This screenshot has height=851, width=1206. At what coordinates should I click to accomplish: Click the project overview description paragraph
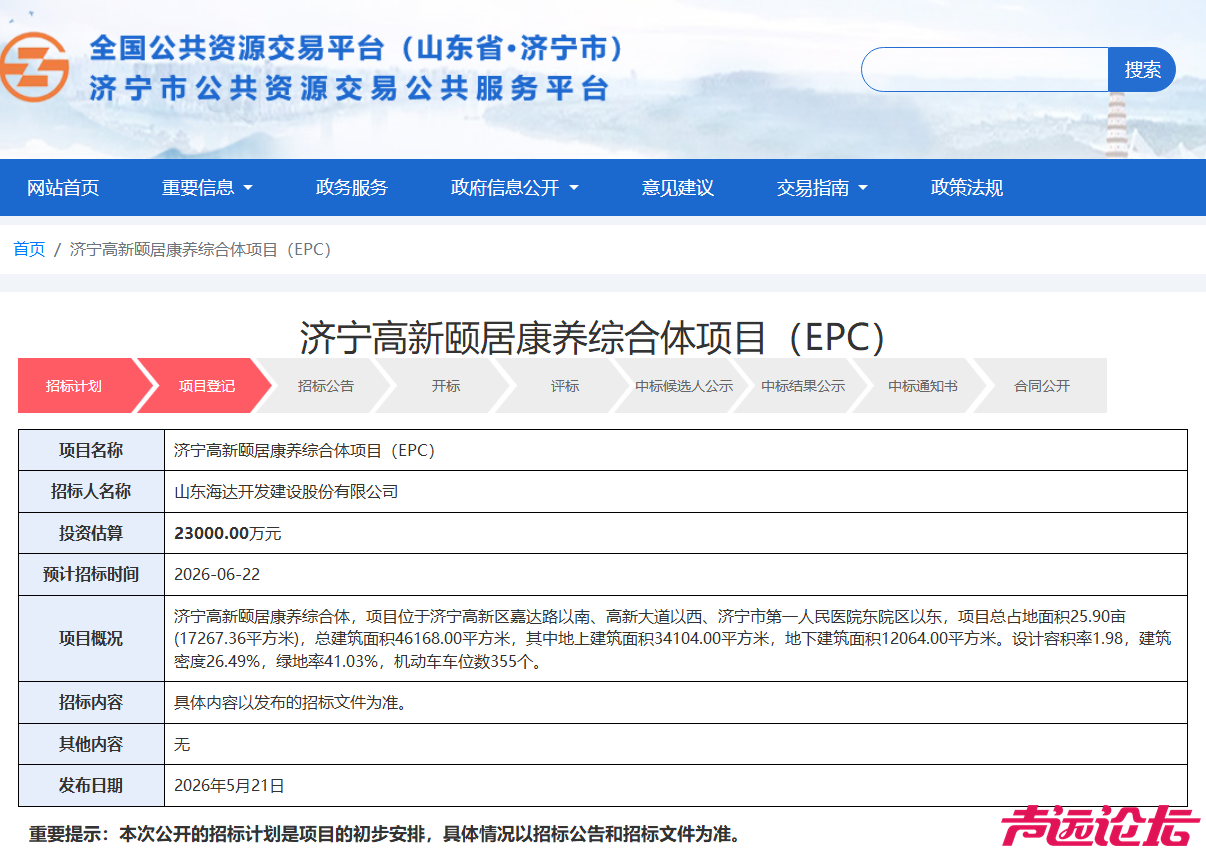(x=672, y=639)
